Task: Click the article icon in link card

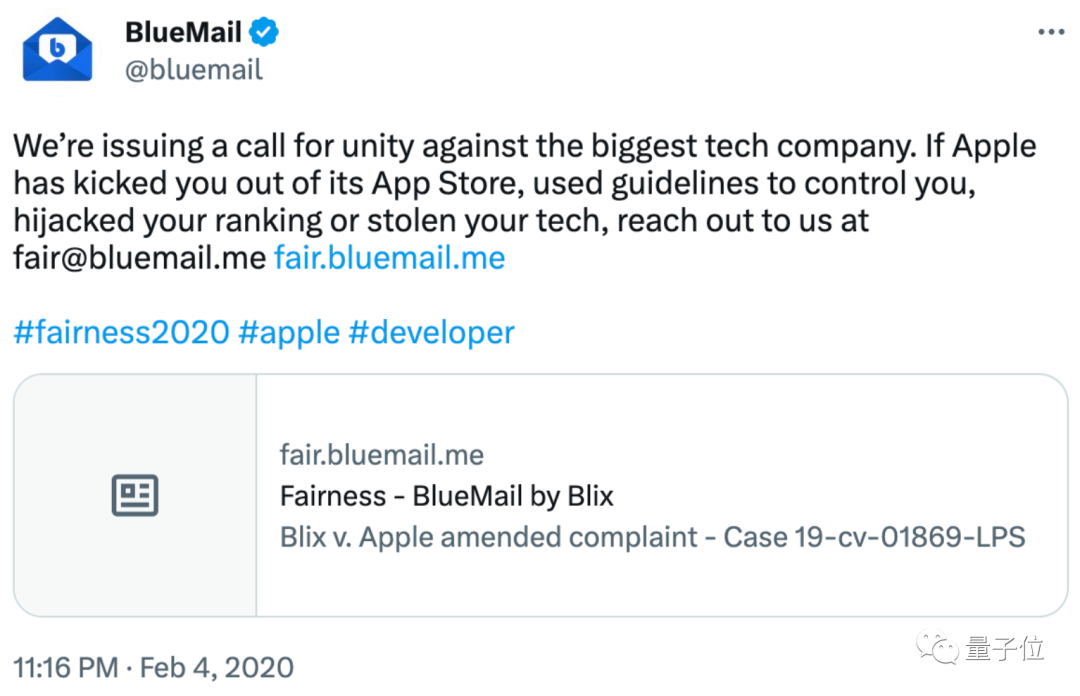Action: [135, 495]
